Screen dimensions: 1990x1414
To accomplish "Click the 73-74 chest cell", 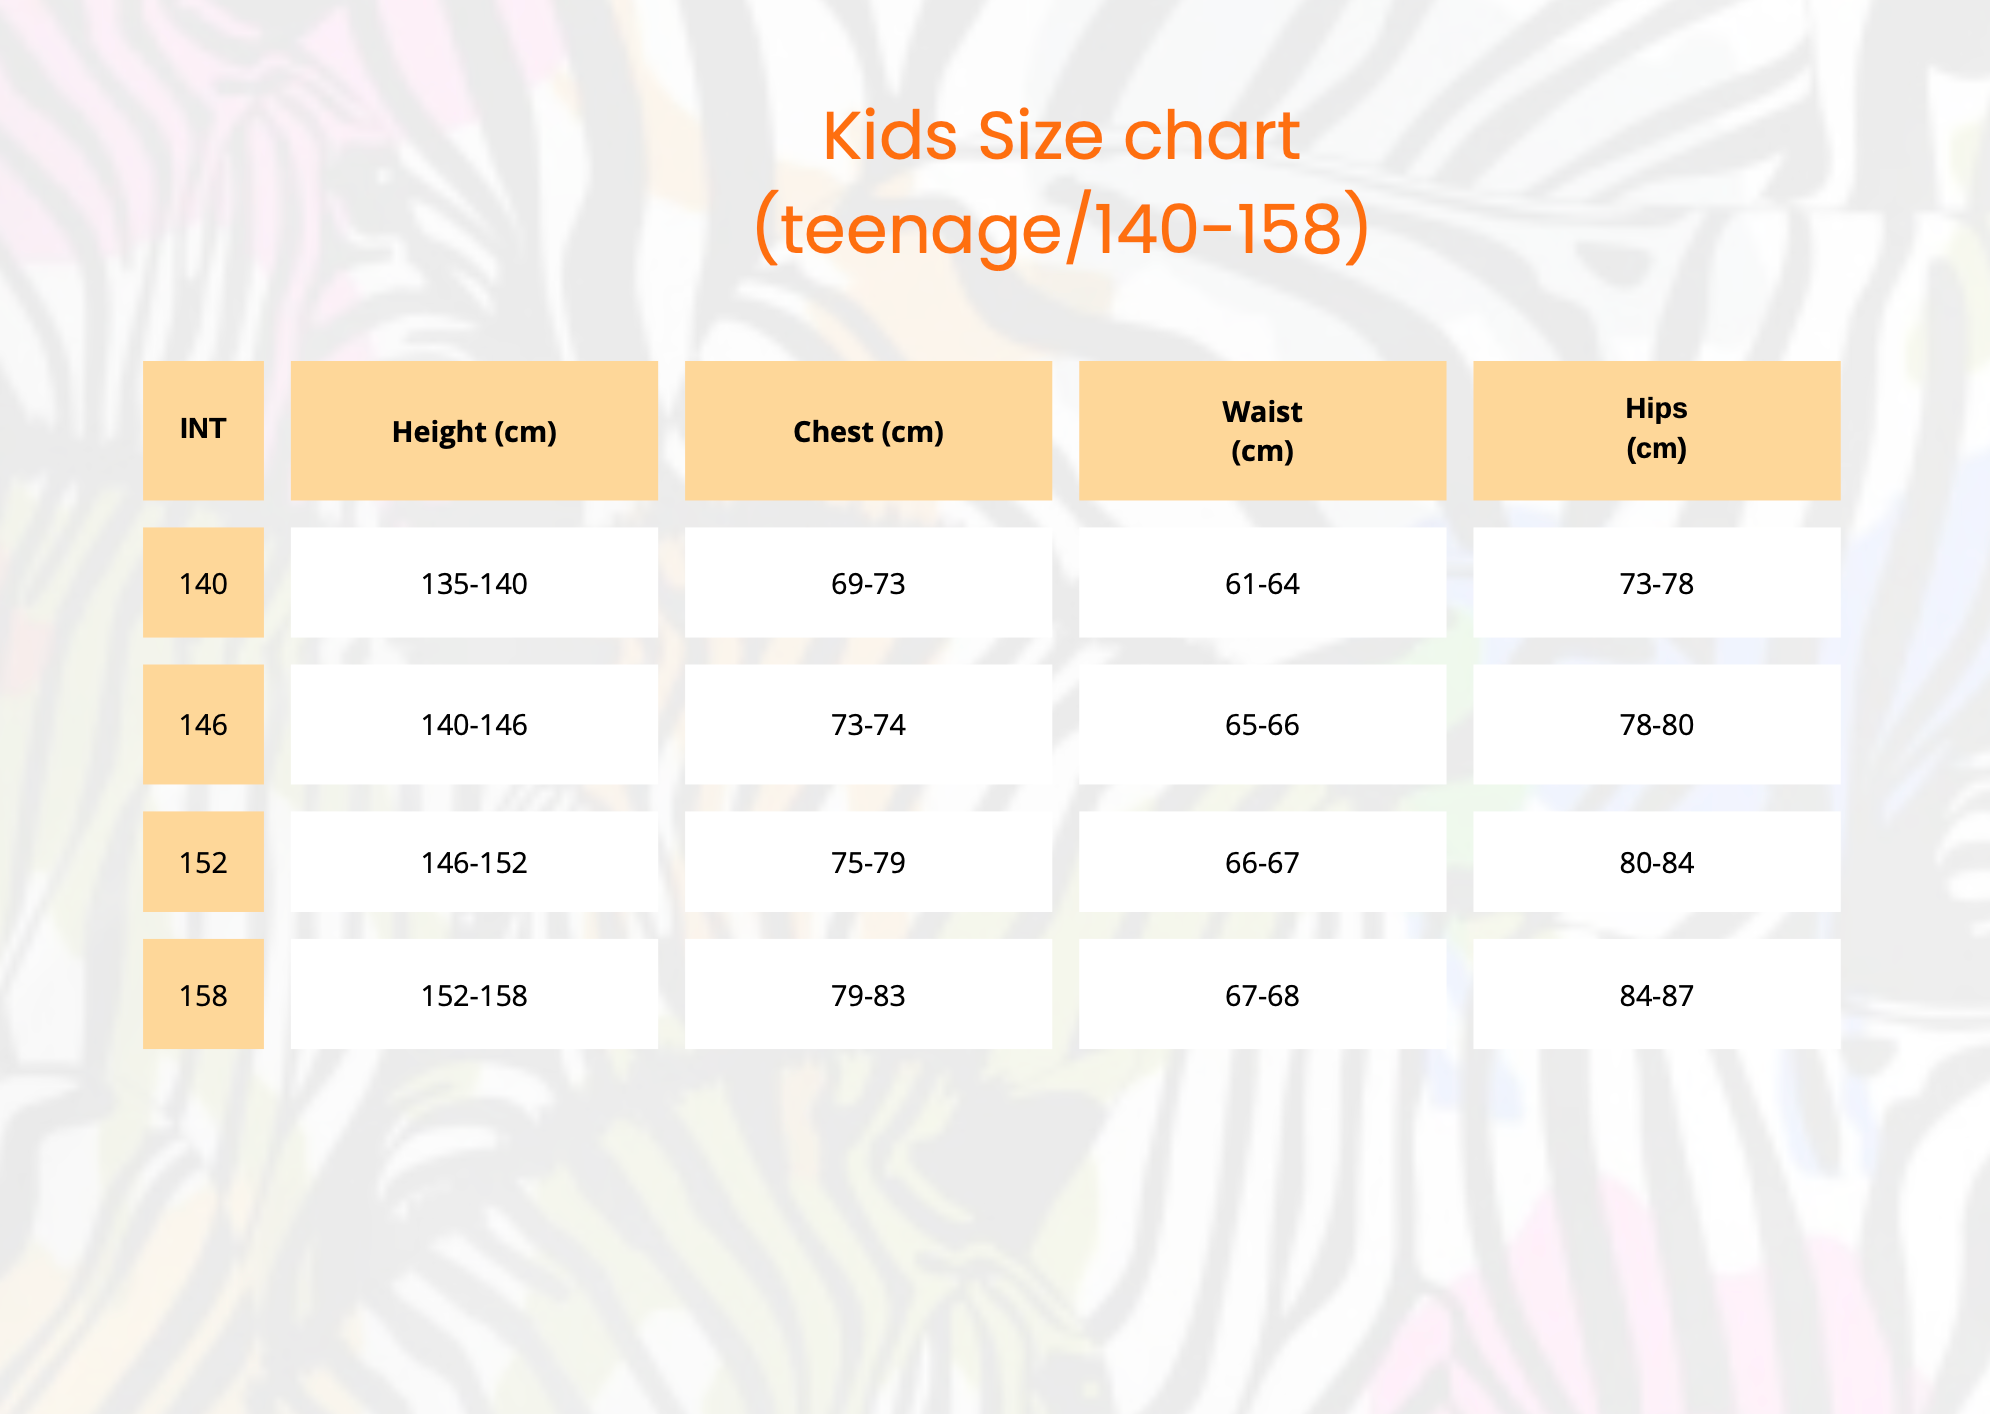I will coord(868,724).
